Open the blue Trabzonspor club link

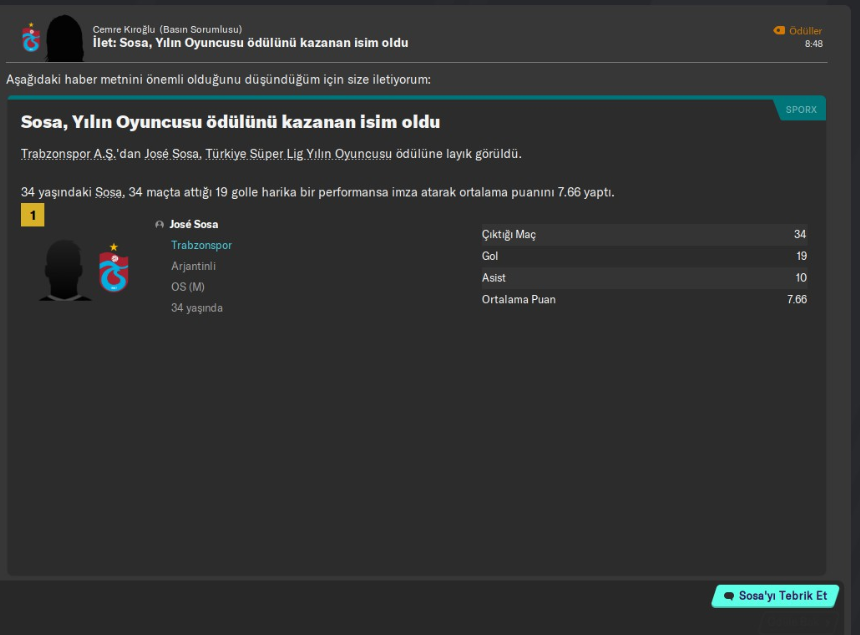201,245
